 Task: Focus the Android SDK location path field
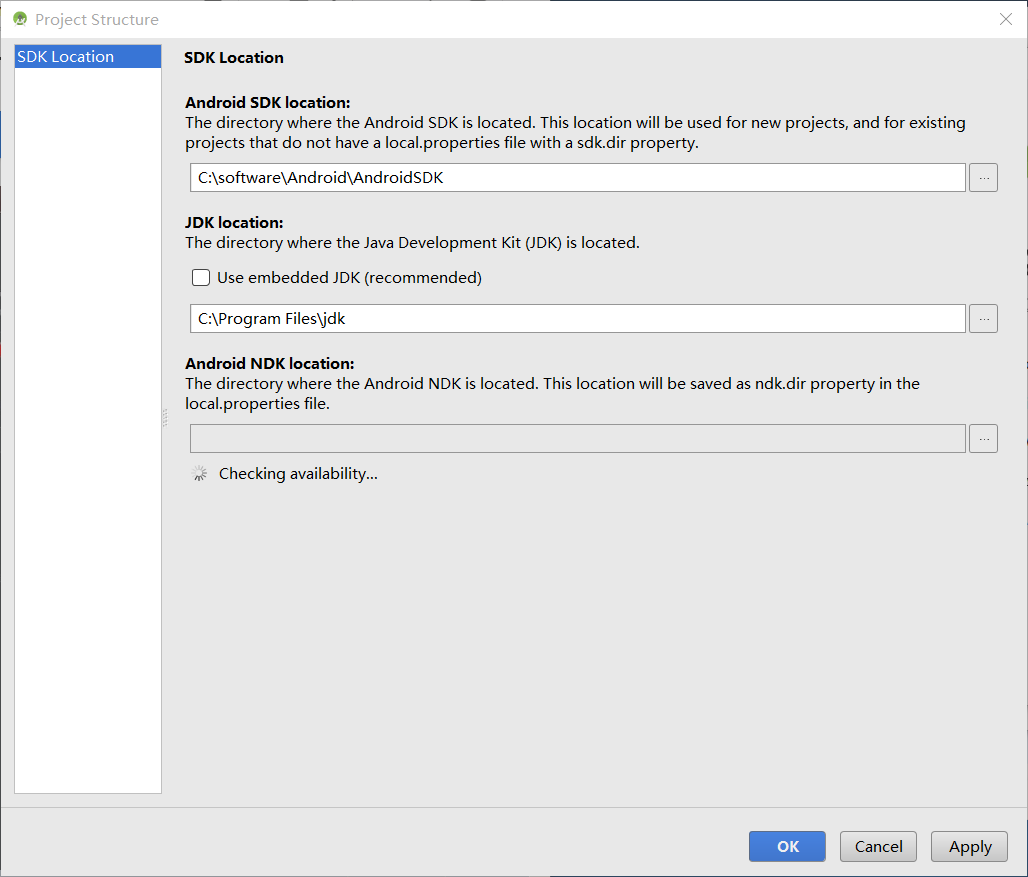pyautogui.click(x=578, y=178)
